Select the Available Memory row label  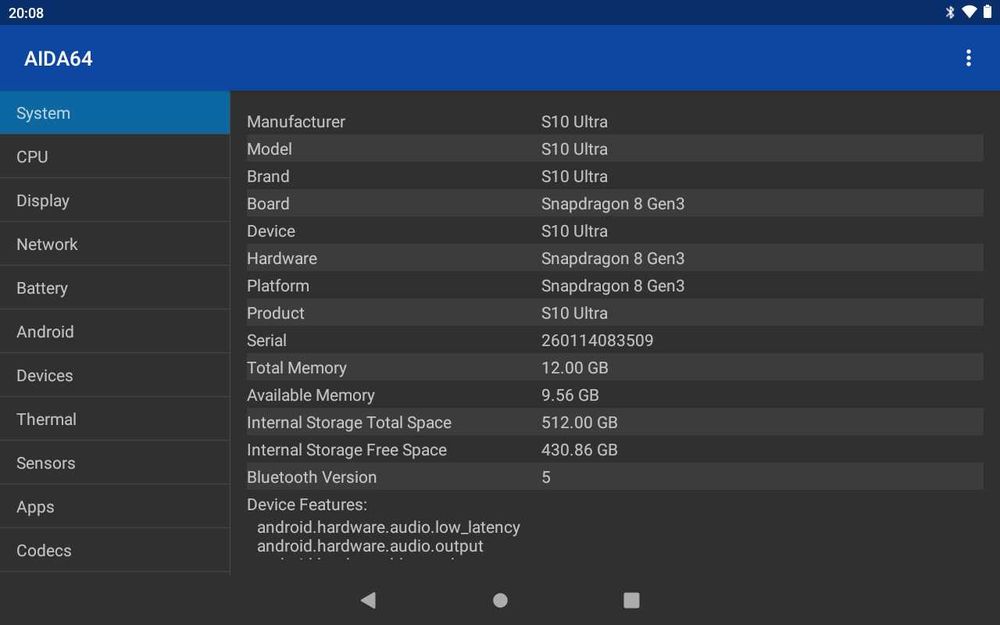click(x=311, y=395)
